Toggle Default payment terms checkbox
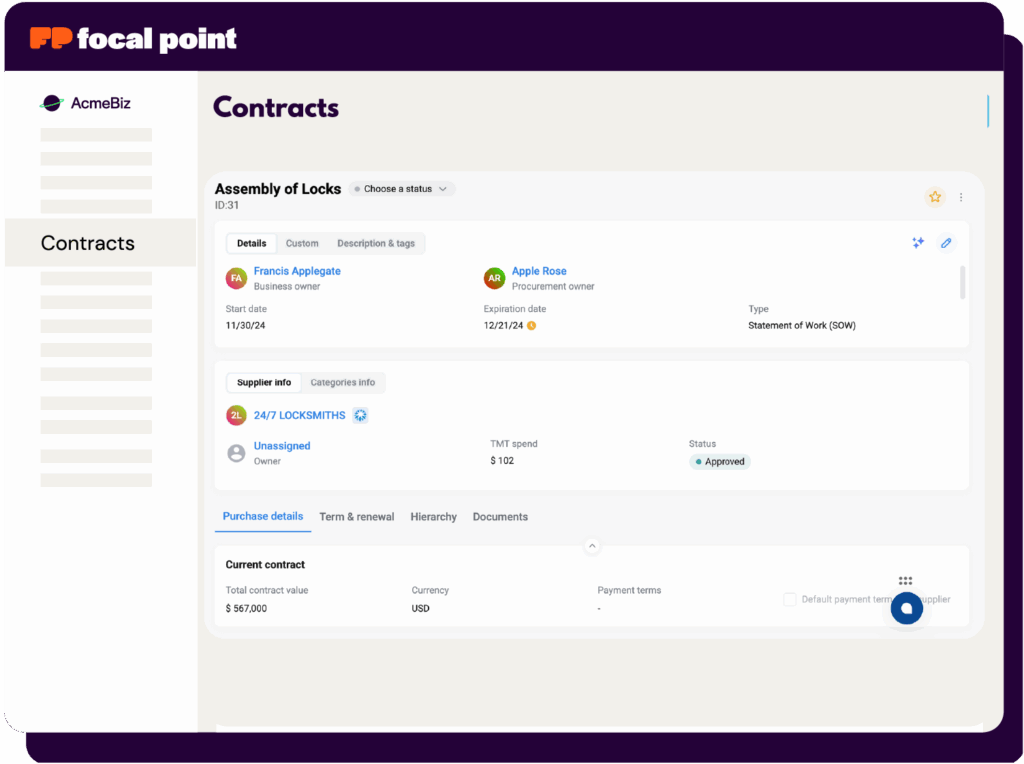The image size is (1024, 764). click(790, 599)
